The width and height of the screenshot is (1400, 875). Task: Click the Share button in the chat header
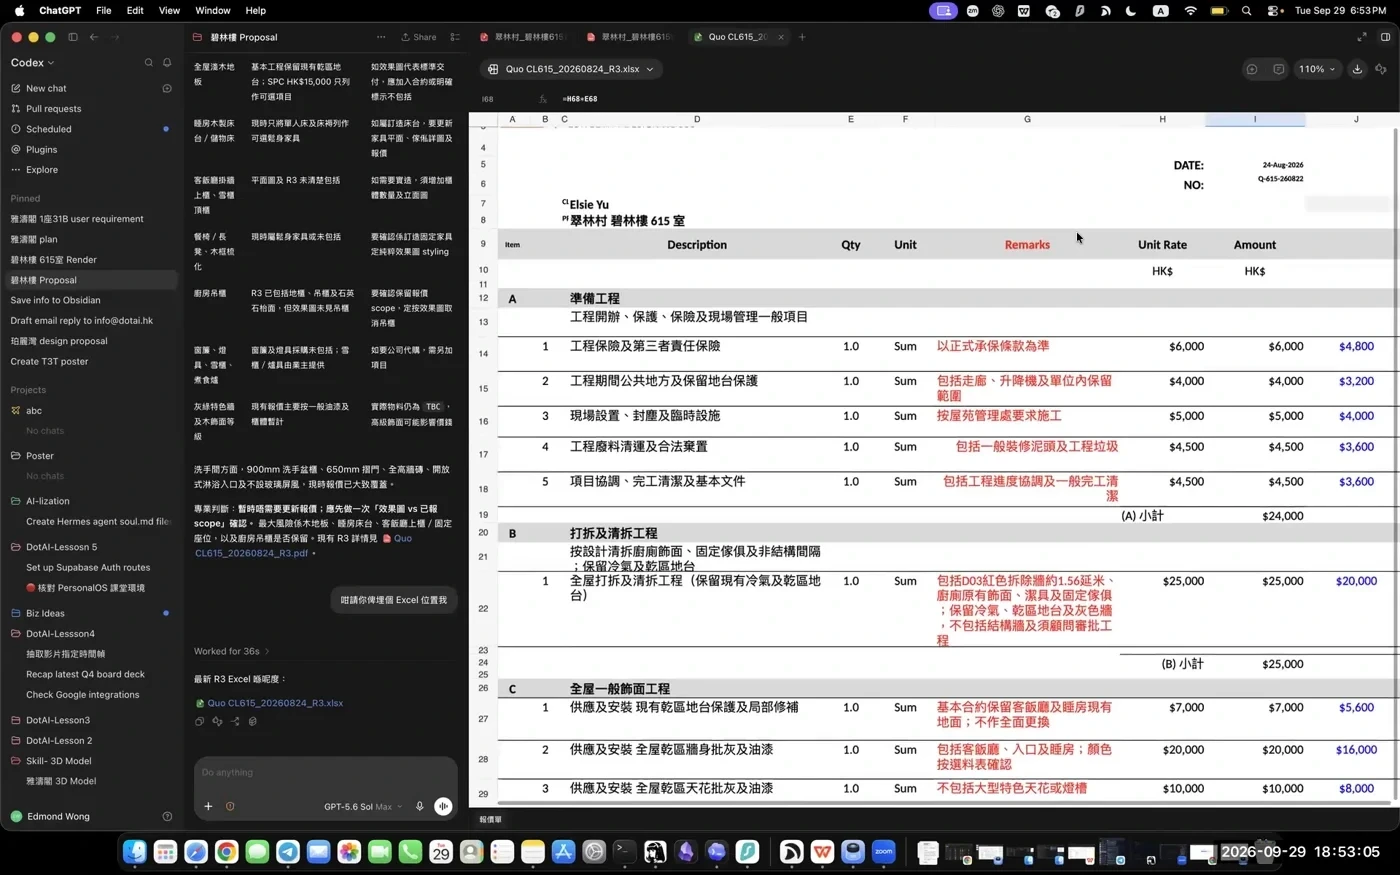(x=419, y=37)
